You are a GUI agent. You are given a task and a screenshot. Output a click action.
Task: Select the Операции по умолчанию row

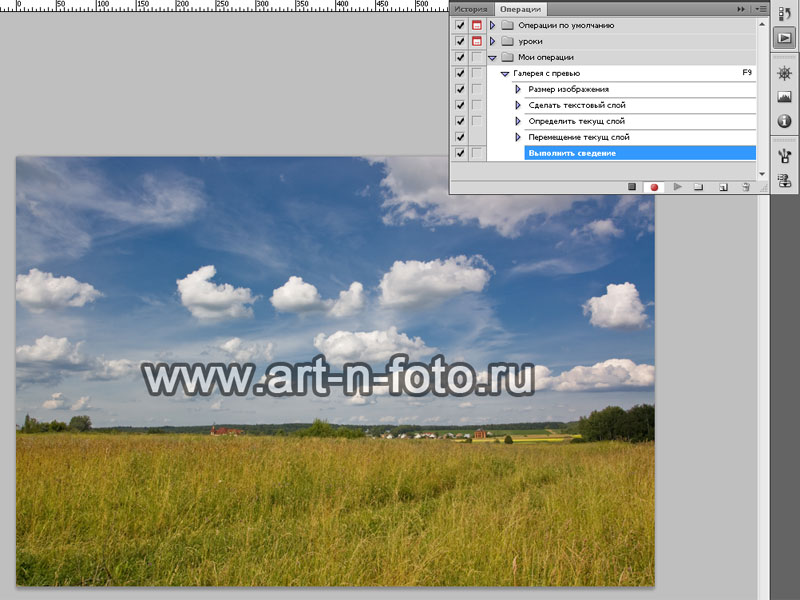[x=621, y=25]
